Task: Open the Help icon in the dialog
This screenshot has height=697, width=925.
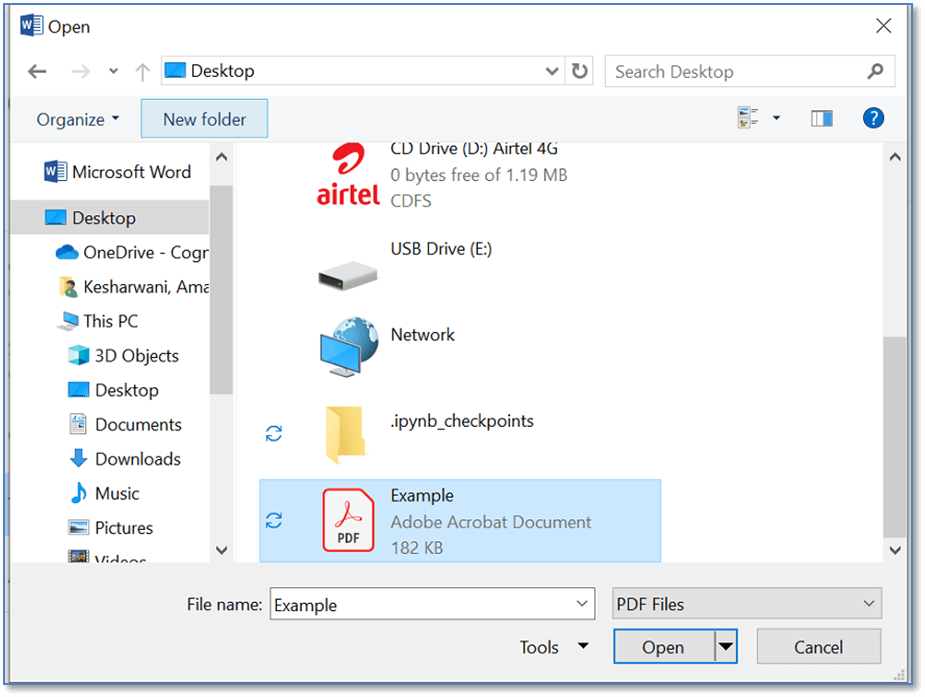Action: coord(872,117)
